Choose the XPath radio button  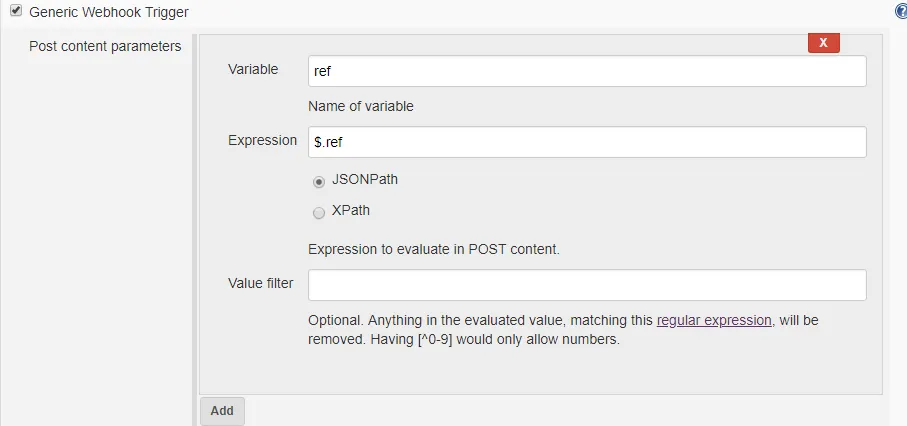(x=319, y=212)
